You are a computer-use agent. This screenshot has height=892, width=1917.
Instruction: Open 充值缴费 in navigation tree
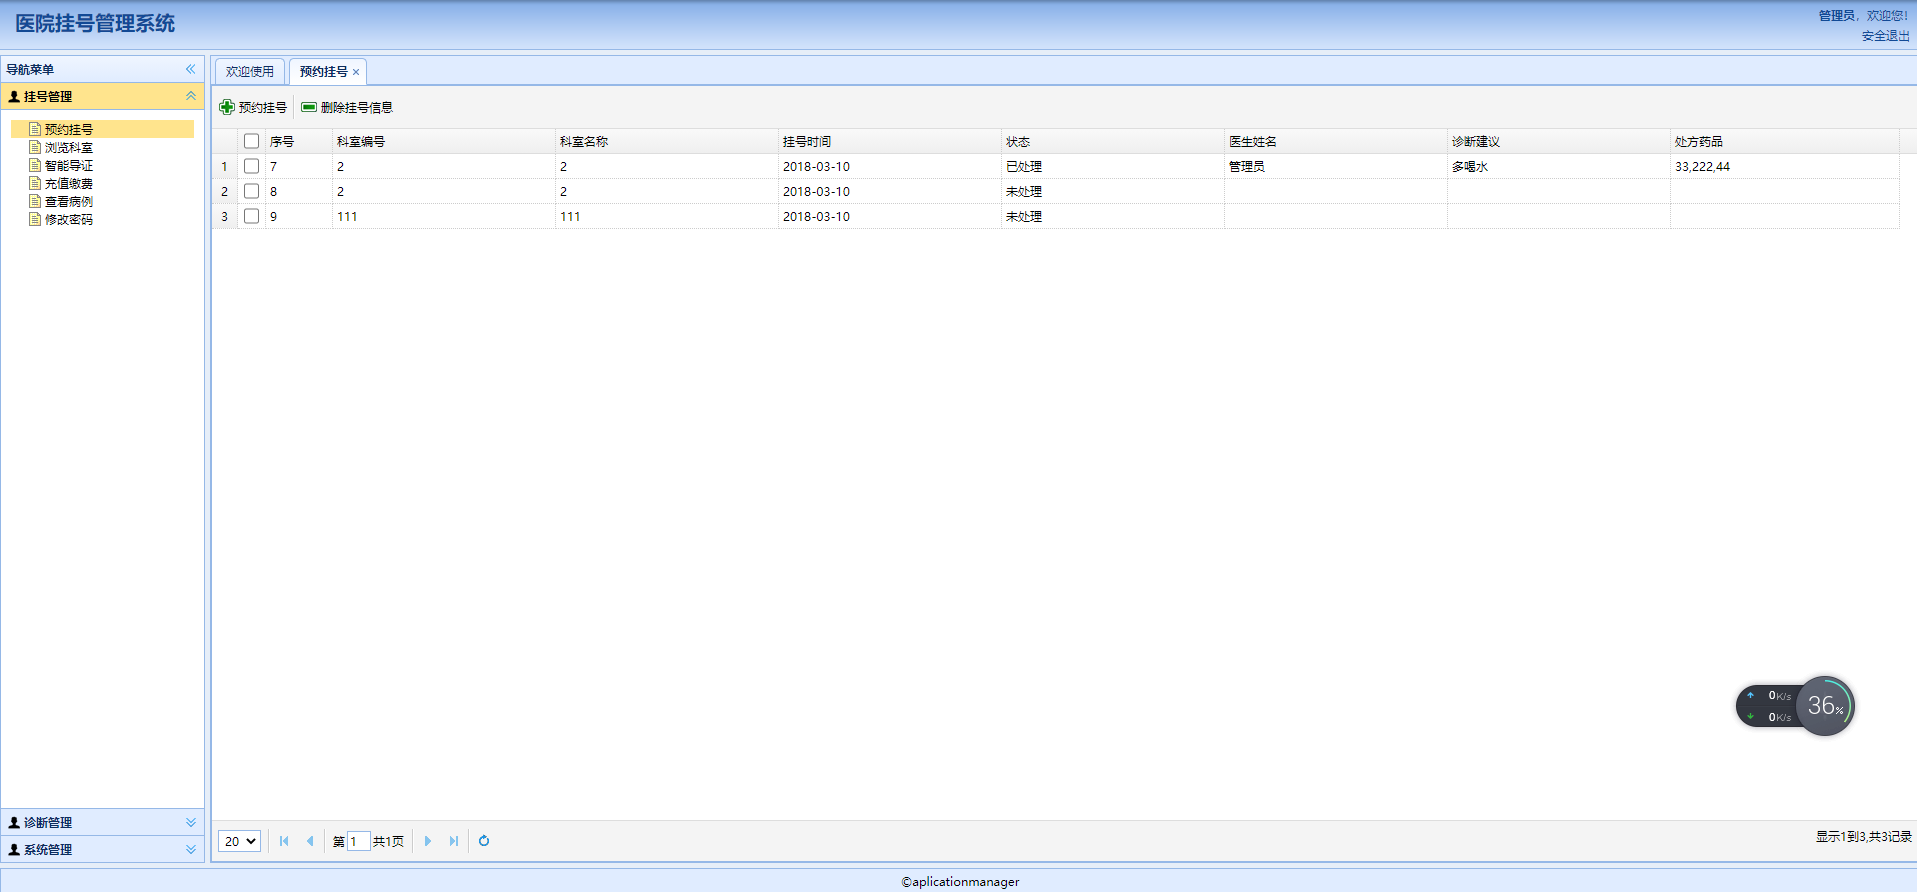(x=69, y=183)
